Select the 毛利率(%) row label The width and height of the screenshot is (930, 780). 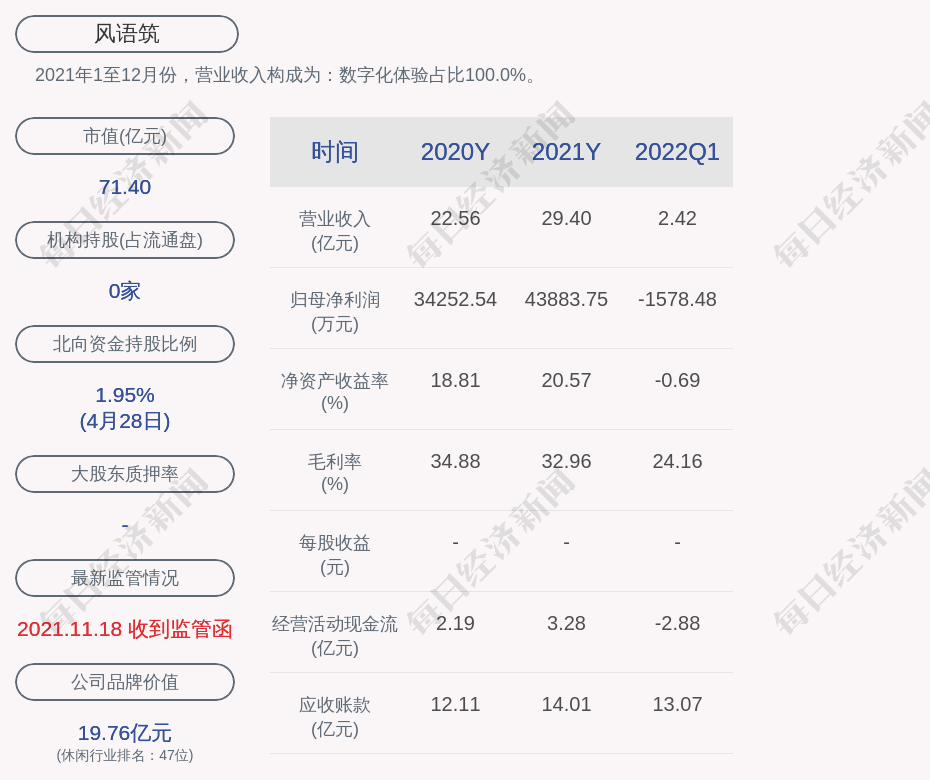[335, 473]
